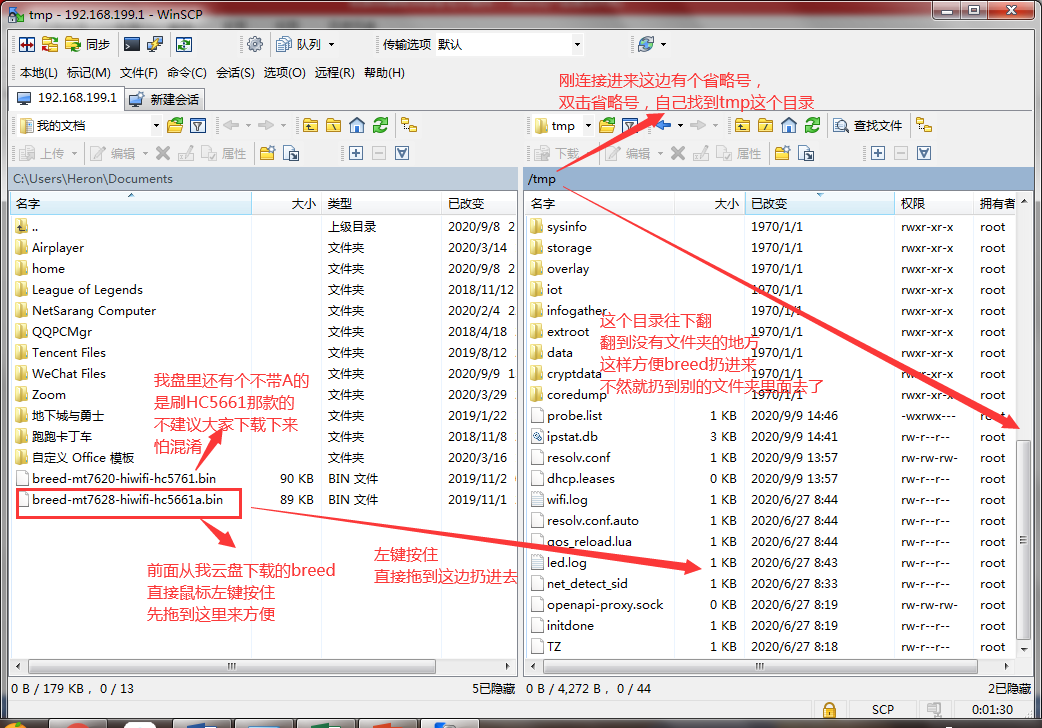Open the 文件(F) menu
The width and height of the screenshot is (1042, 728).
(138, 72)
